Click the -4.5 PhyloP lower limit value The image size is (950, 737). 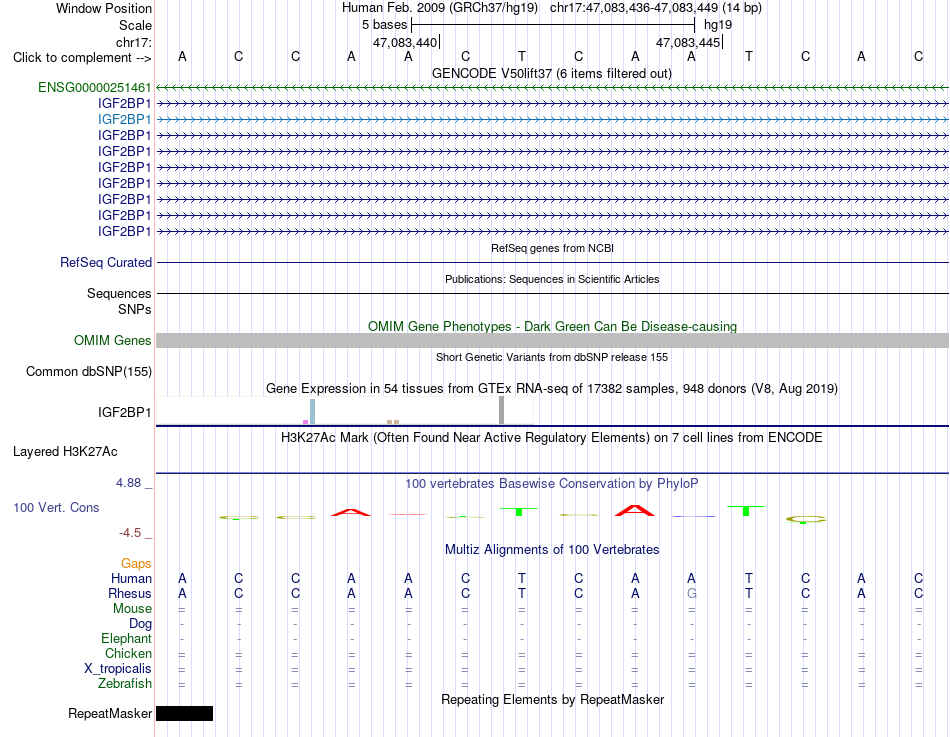pyautogui.click(x=130, y=533)
